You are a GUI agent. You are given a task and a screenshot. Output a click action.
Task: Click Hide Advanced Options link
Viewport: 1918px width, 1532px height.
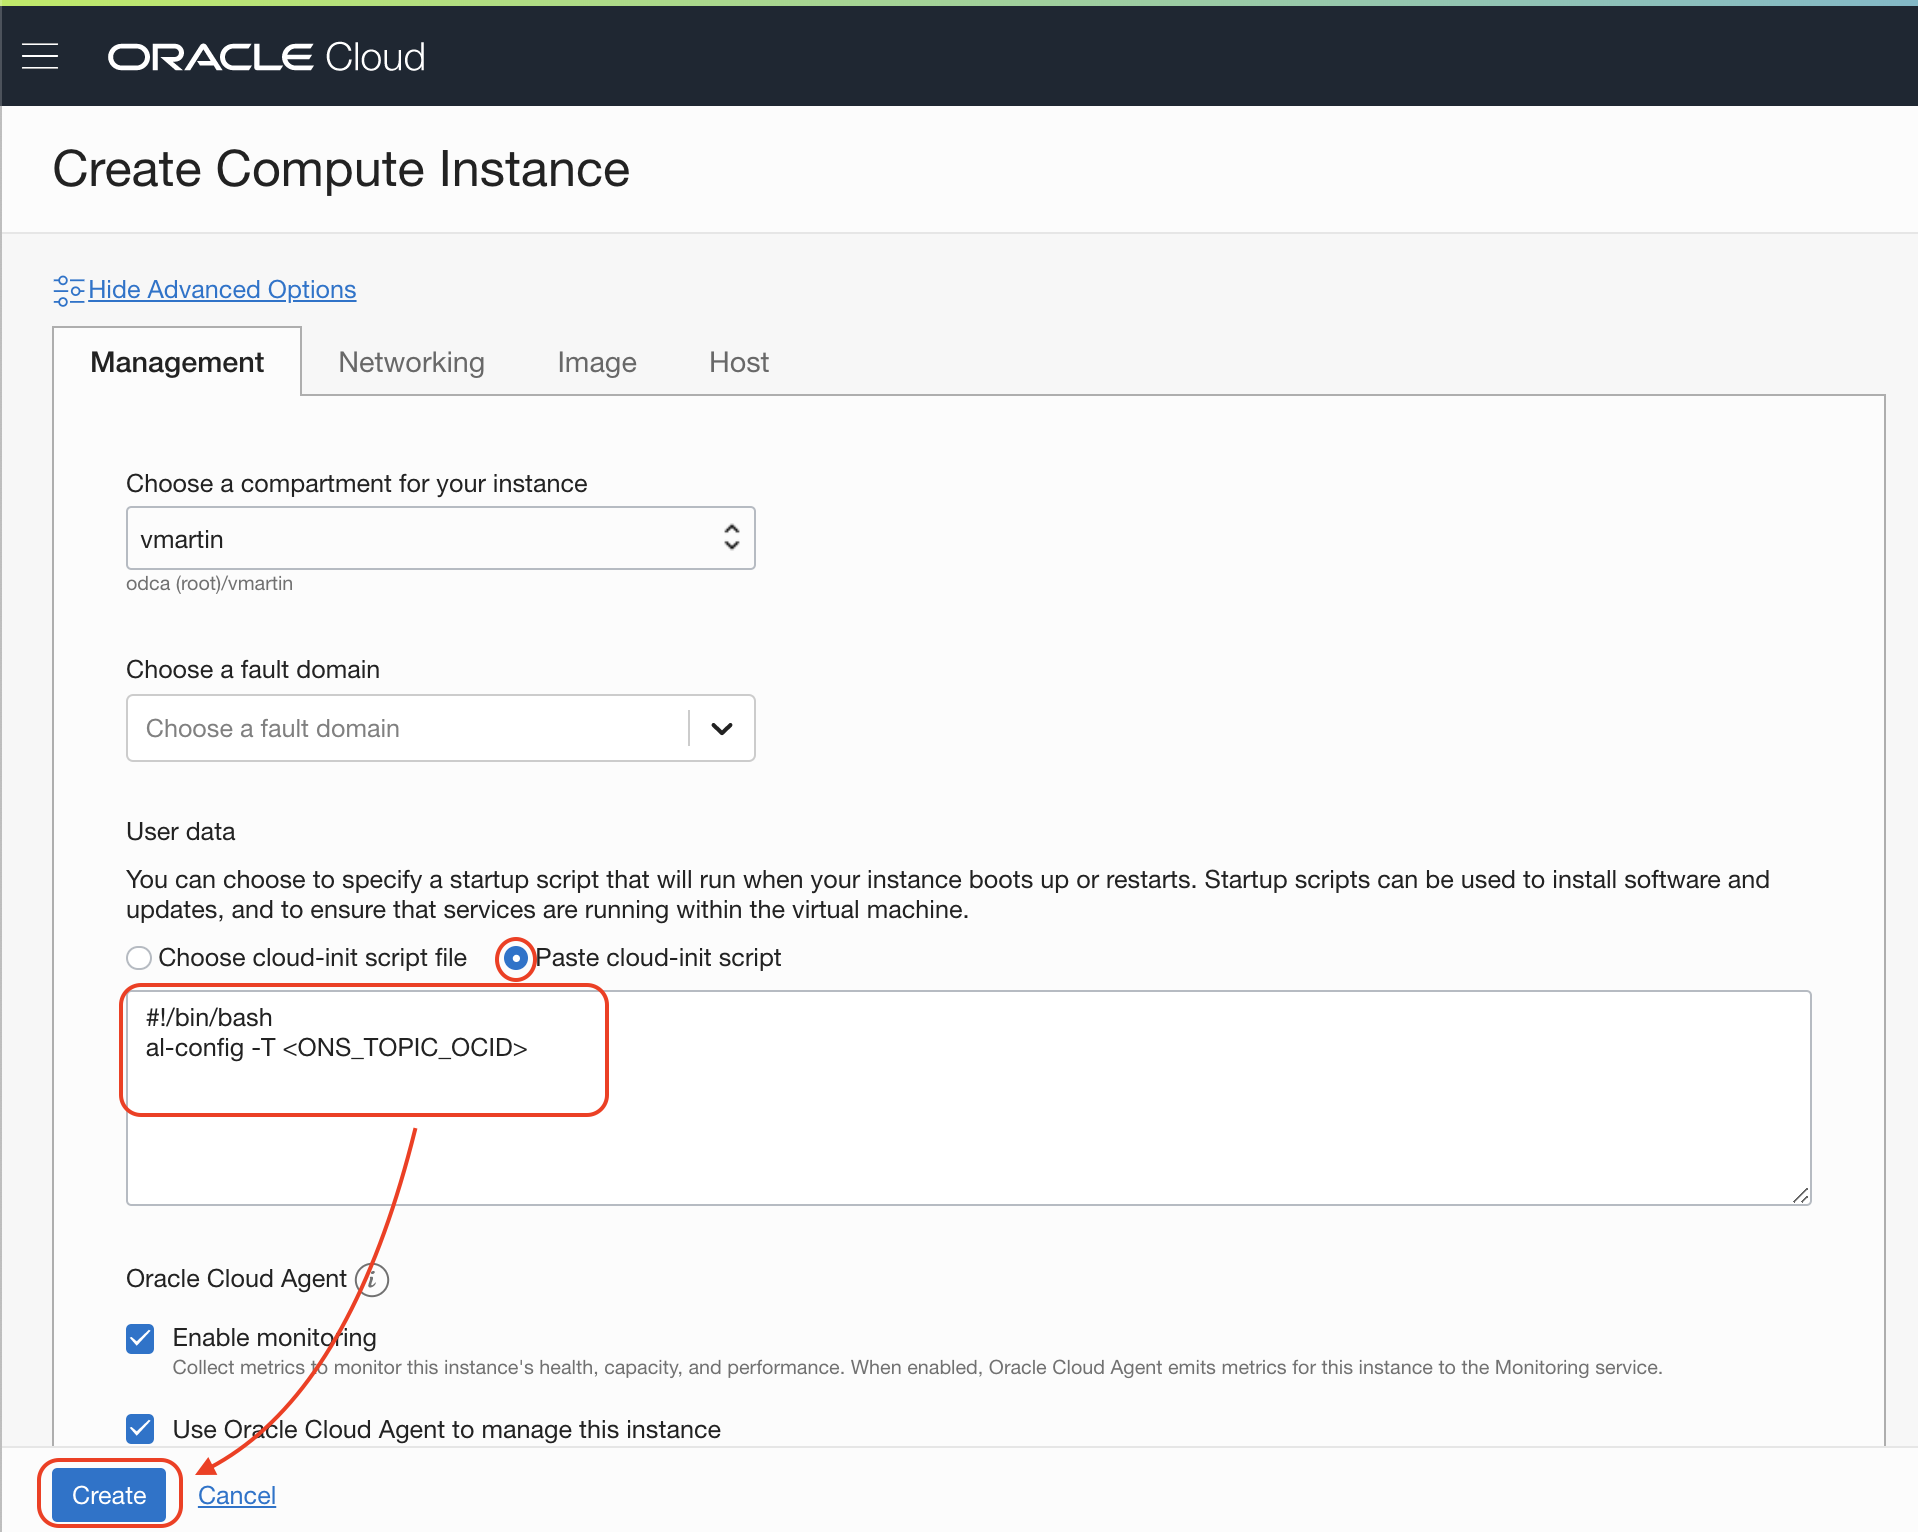pyautogui.click(x=222, y=289)
